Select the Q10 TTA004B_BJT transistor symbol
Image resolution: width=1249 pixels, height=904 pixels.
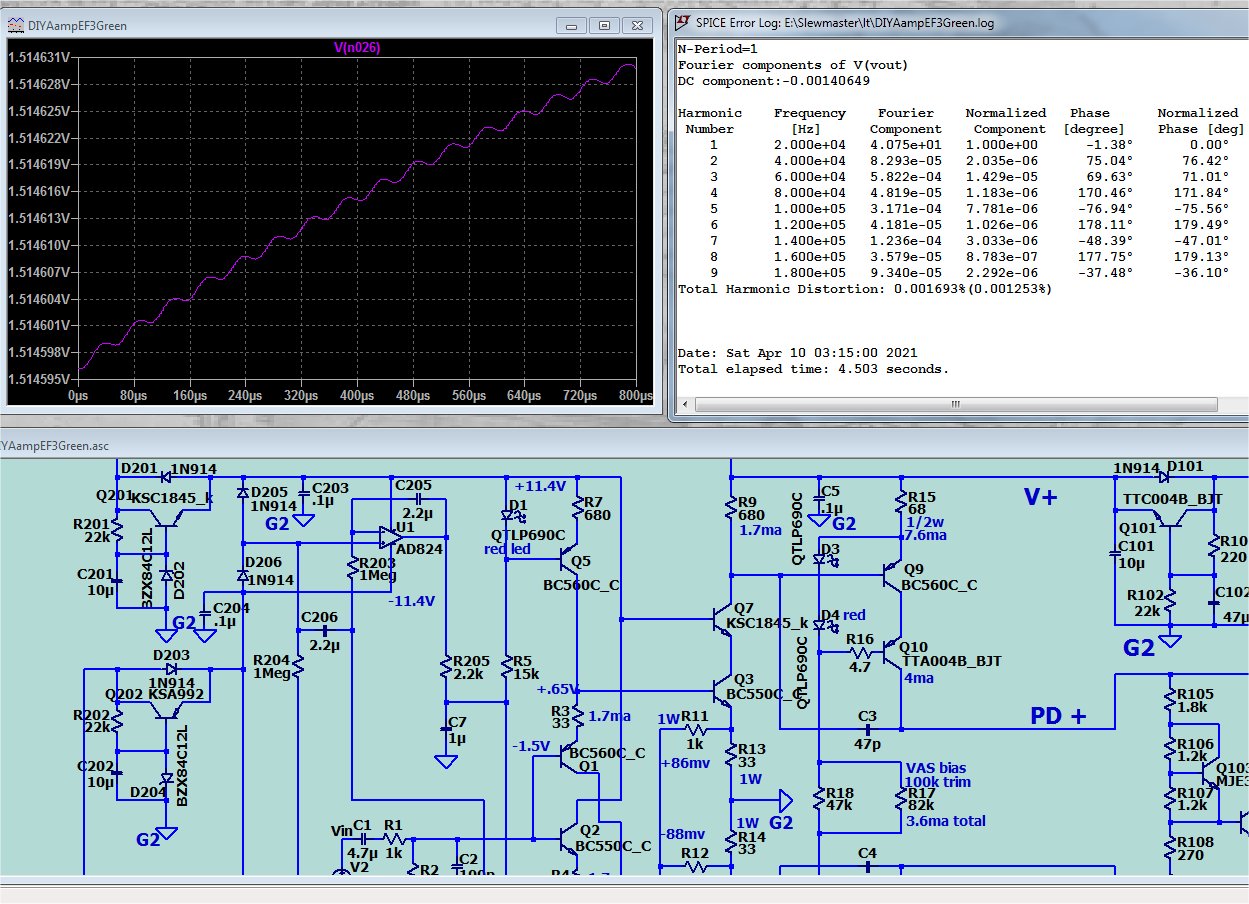click(892, 655)
